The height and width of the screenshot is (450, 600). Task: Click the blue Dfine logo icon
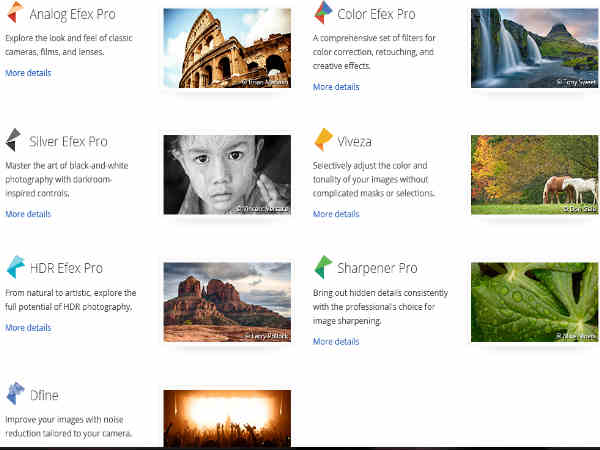[x=16, y=393]
